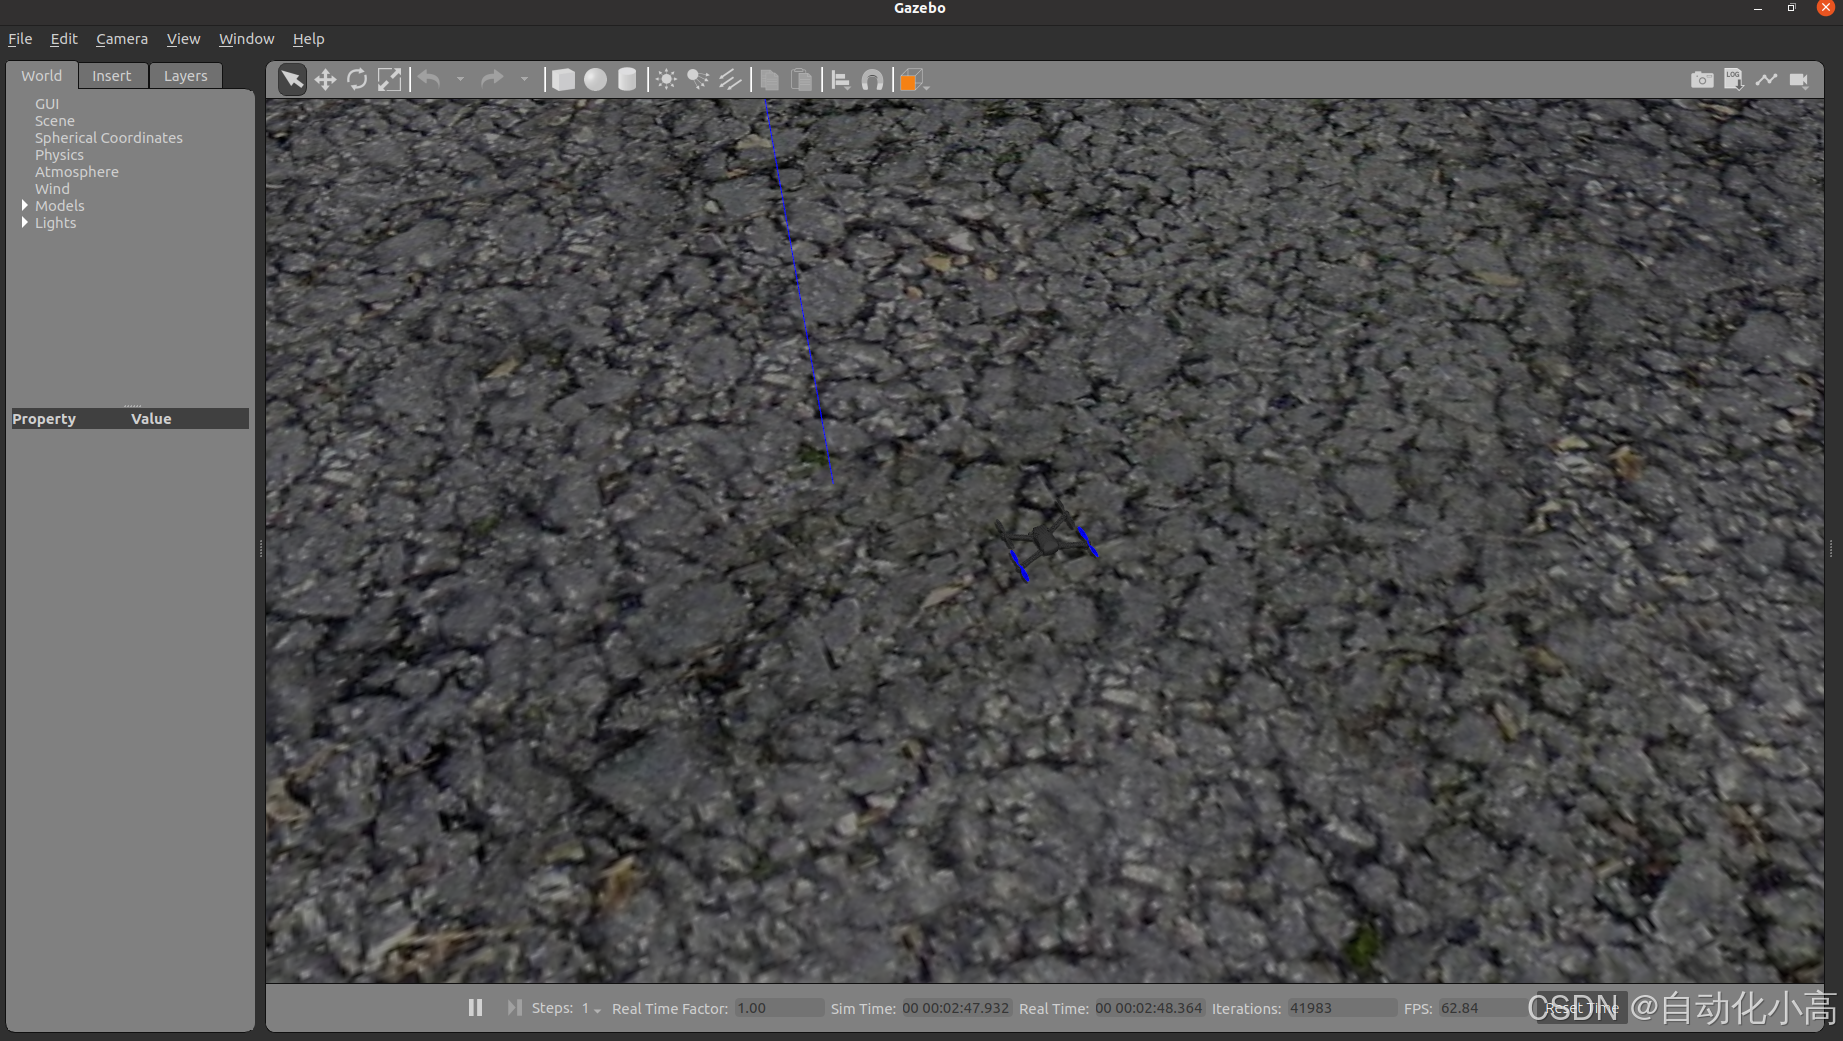Image resolution: width=1843 pixels, height=1041 pixels.
Task: Open the Edit menu
Action: 64,39
